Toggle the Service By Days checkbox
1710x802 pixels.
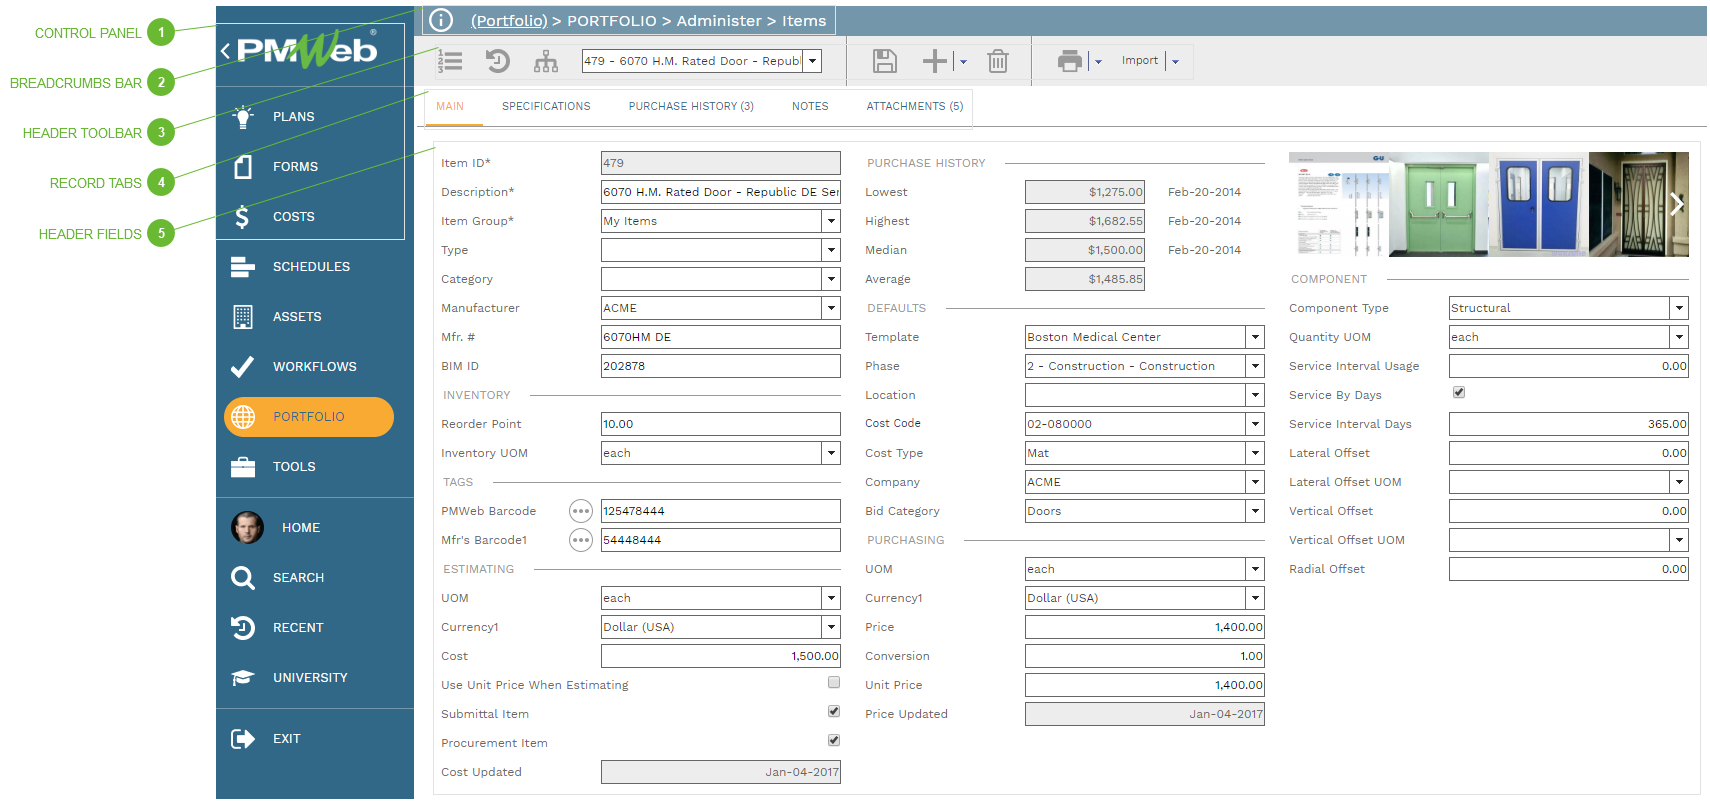tap(1459, 393)
